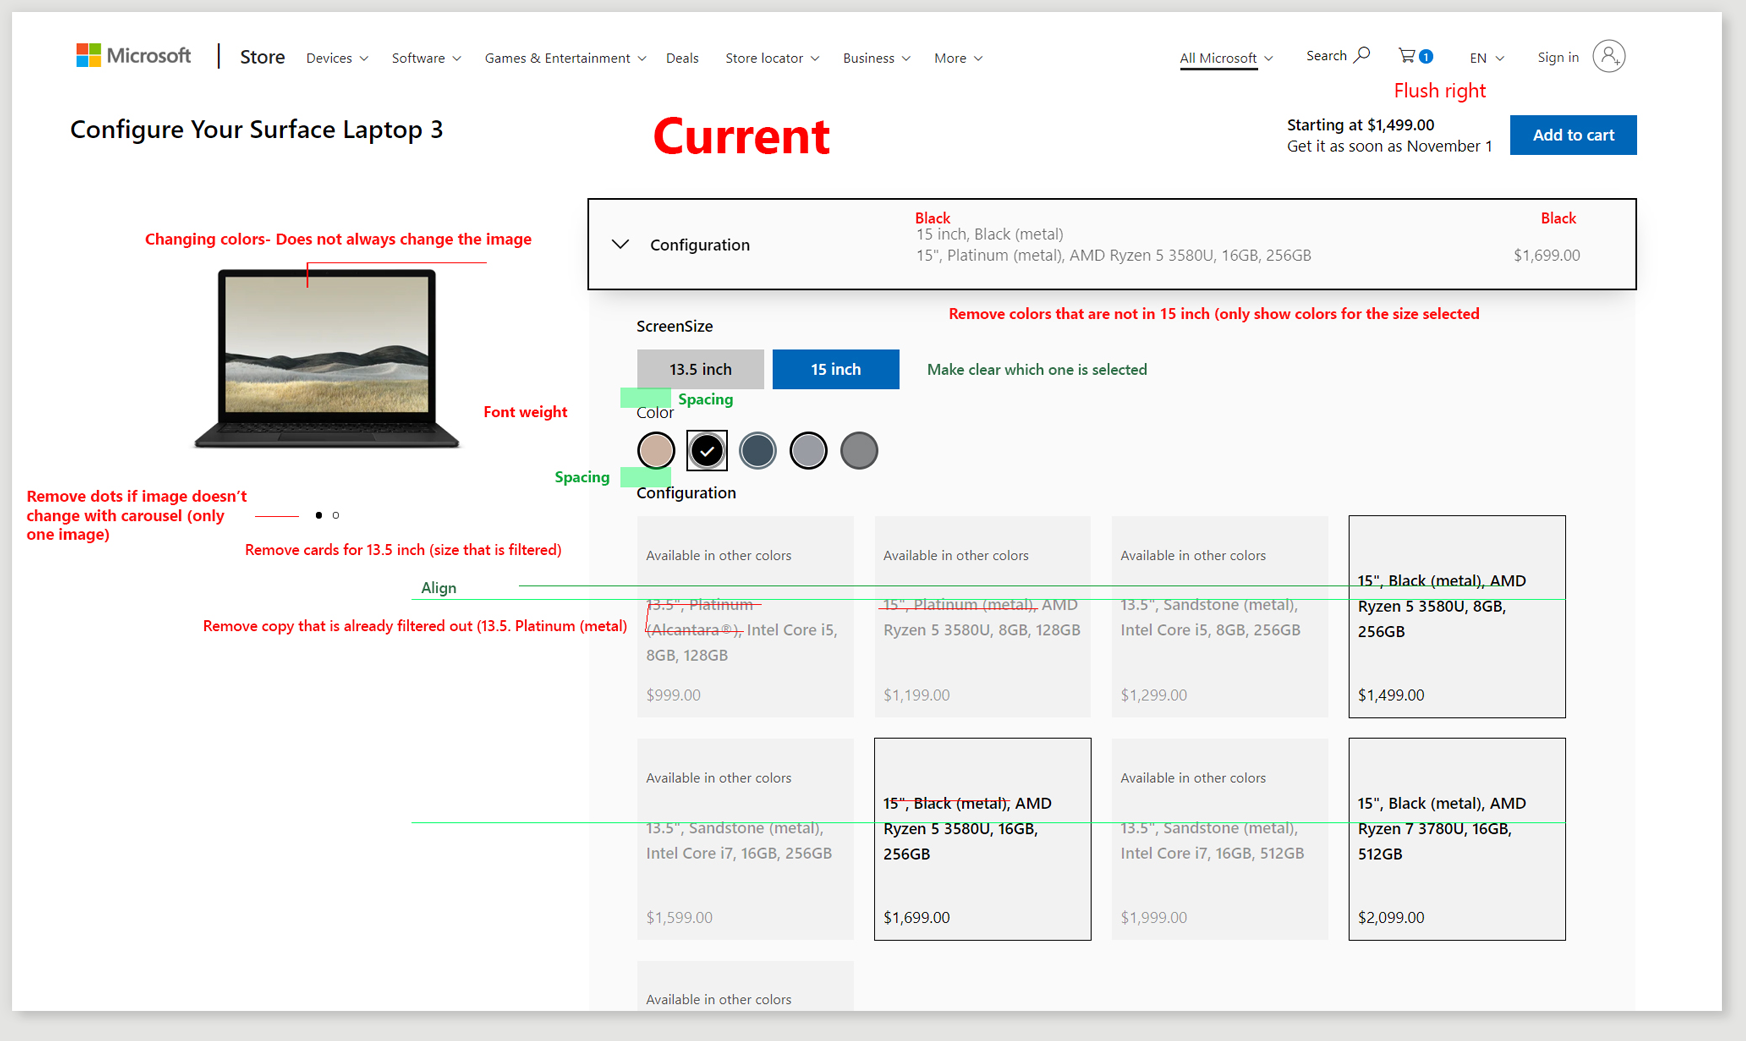The image size is (1746, 1041).
Task: Click the "15 inch, Black (metal)" summary line
Action: [x=990, y=234]
